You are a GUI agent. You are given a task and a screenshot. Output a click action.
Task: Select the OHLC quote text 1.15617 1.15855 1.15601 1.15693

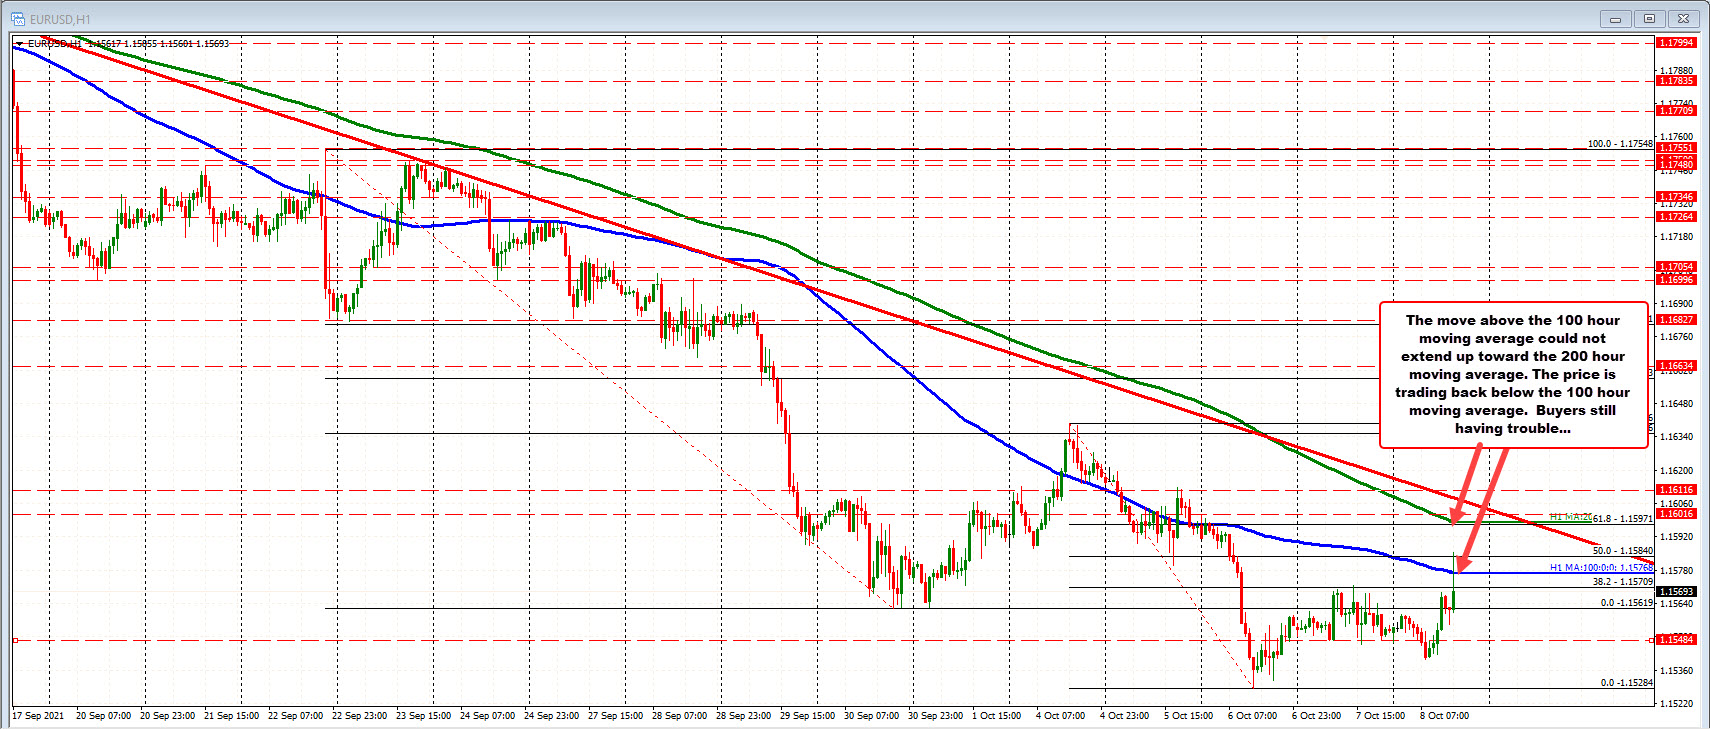158,44
